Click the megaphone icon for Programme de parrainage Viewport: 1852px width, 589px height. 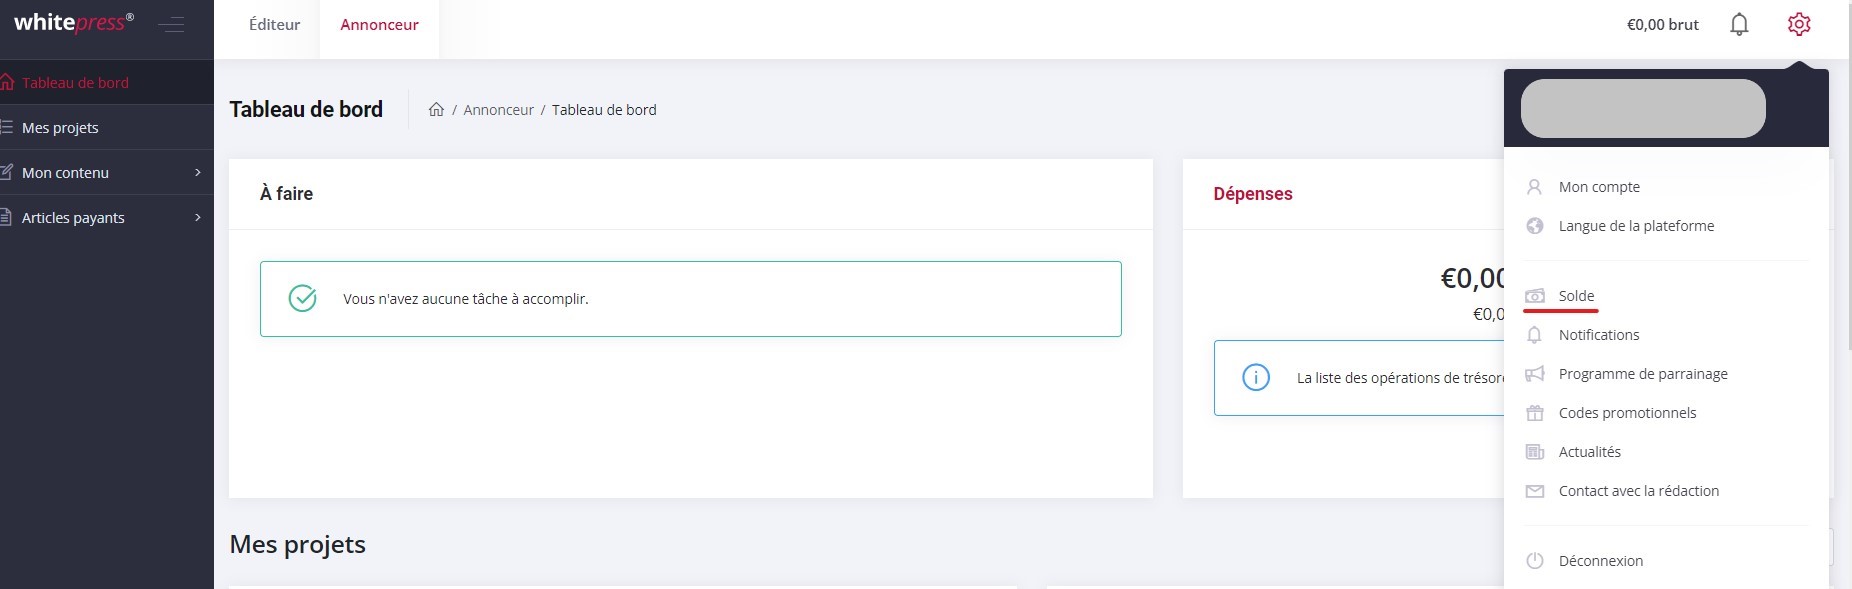pos(1535,374)
